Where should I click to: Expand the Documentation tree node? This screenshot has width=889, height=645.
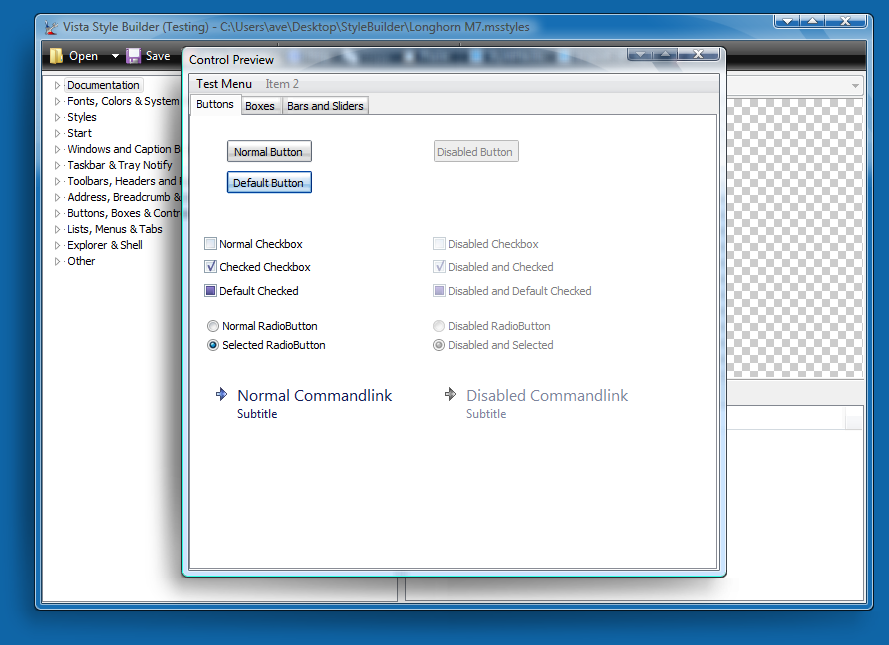57,86
